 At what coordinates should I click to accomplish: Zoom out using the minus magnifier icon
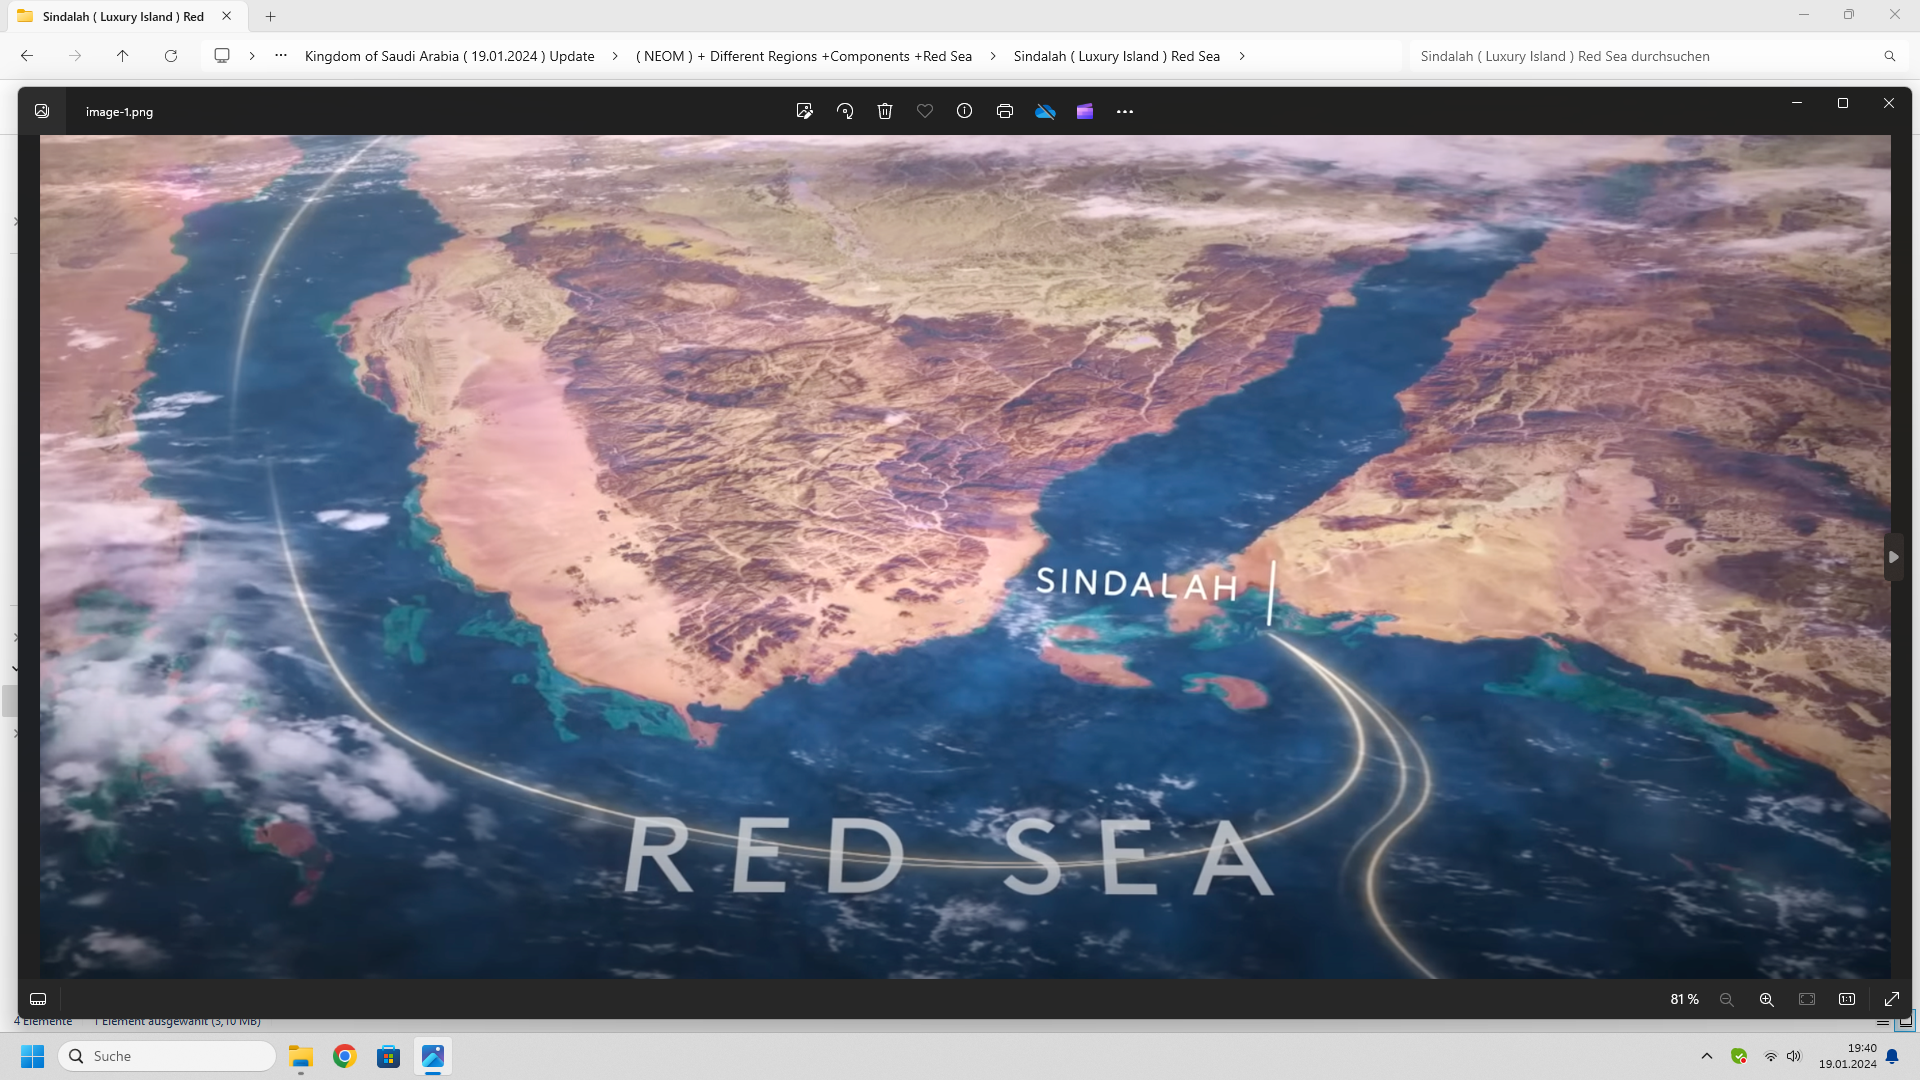tap(1726, 999)
